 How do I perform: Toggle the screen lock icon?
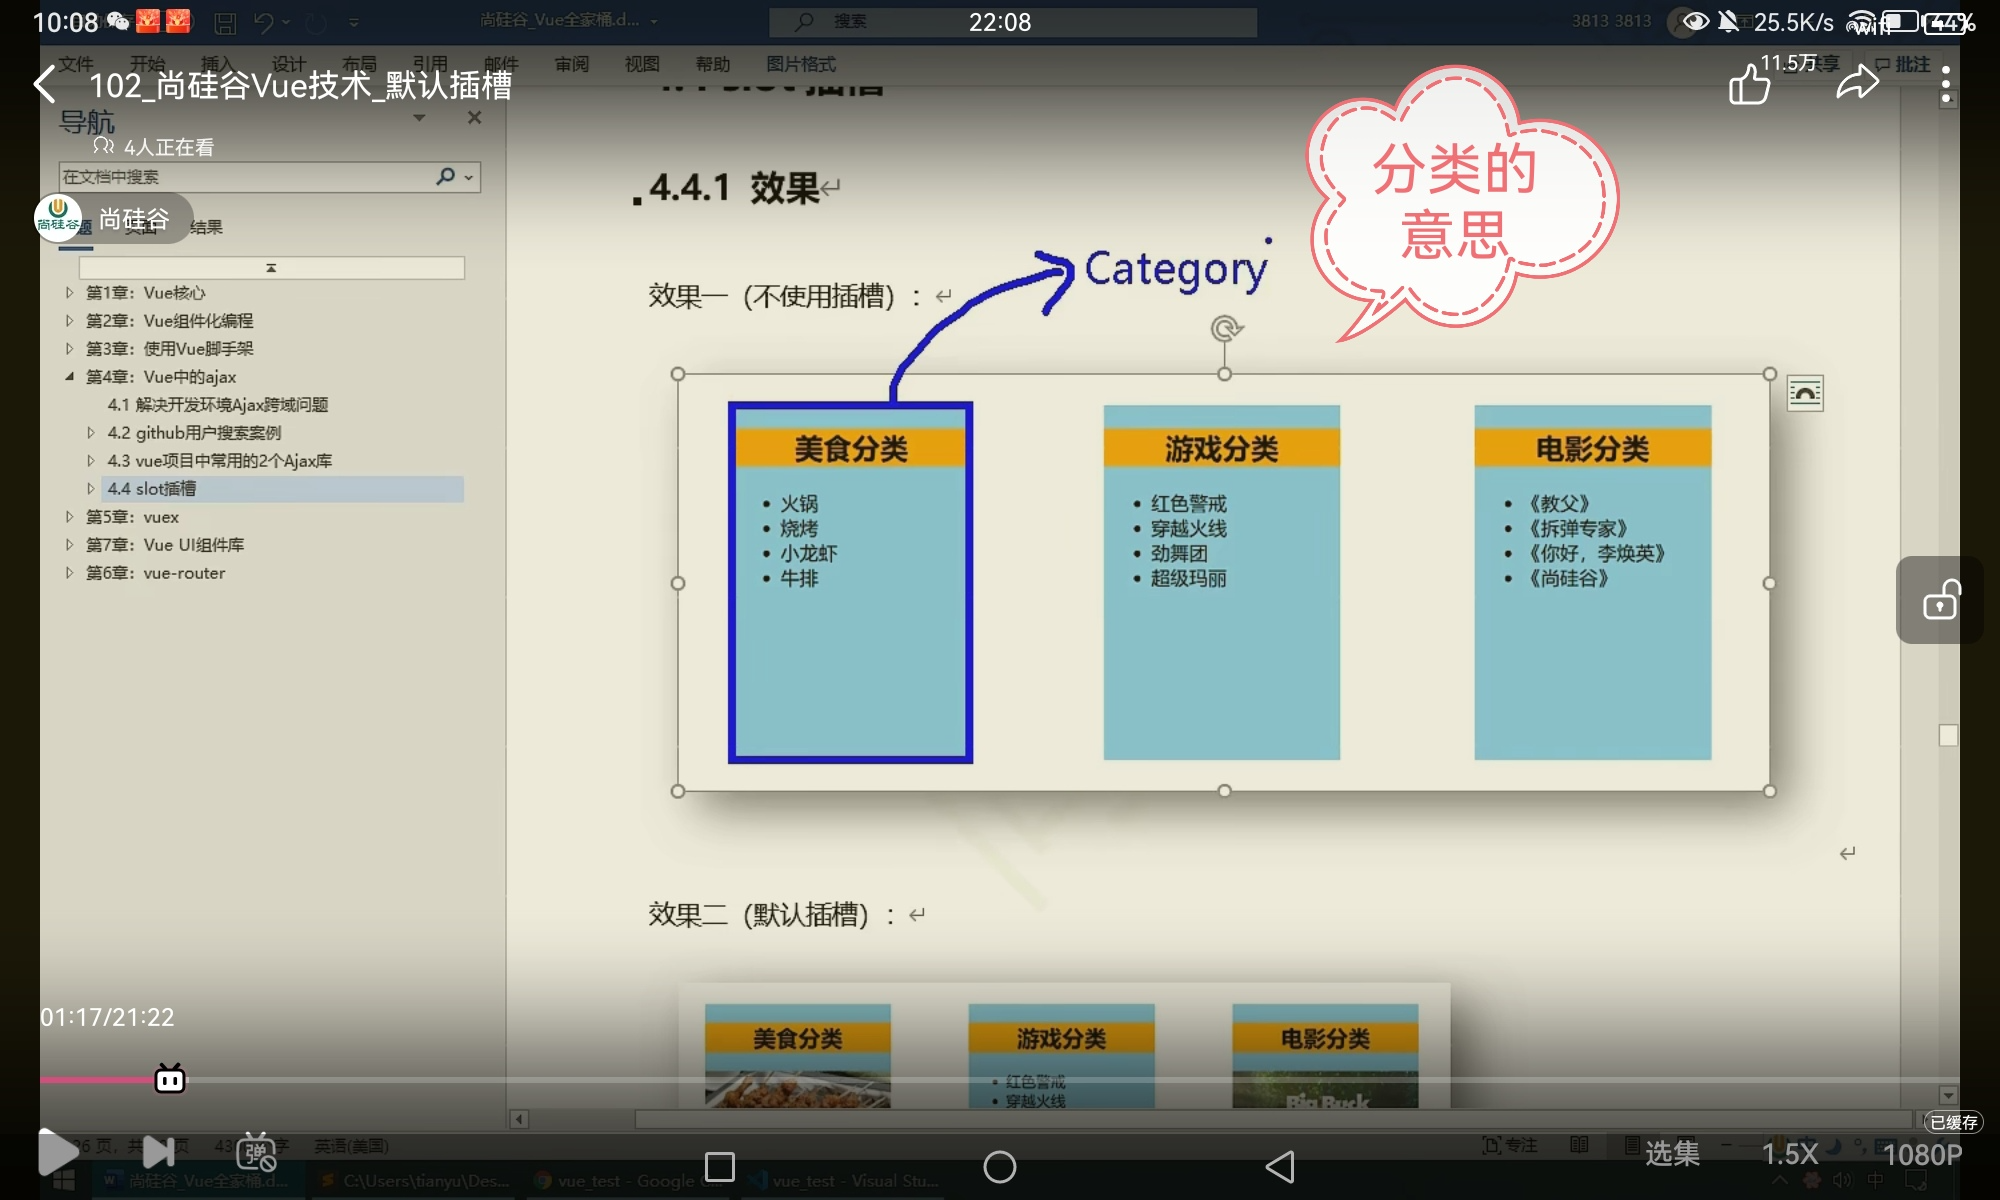[x=1941, y=600]
